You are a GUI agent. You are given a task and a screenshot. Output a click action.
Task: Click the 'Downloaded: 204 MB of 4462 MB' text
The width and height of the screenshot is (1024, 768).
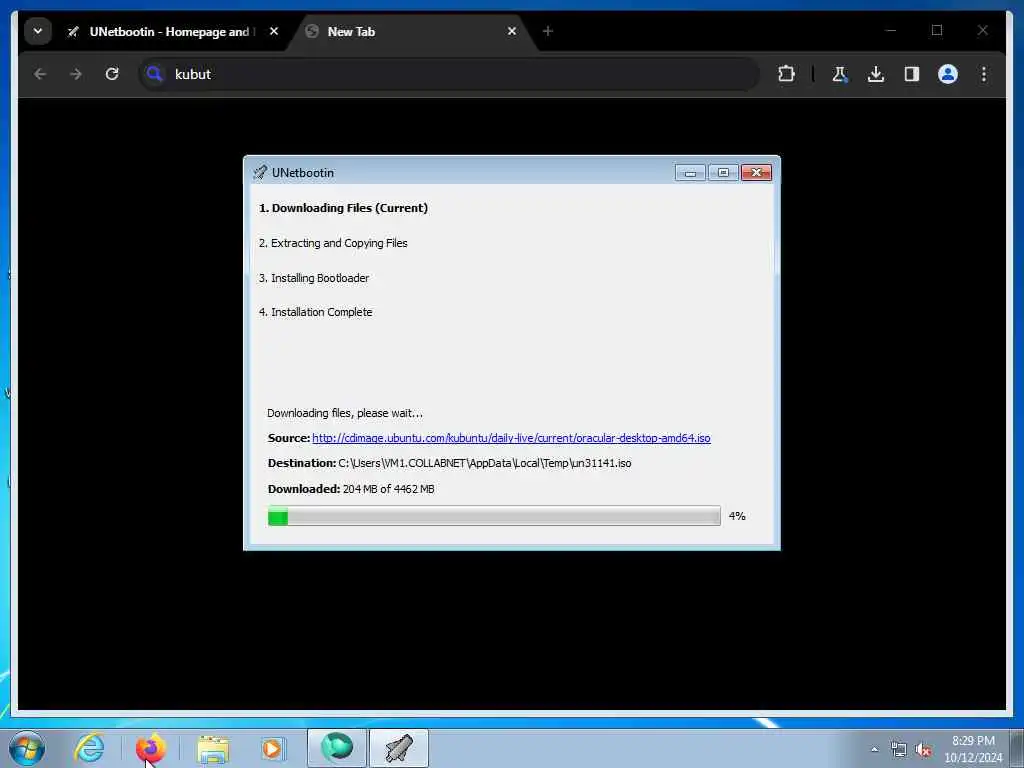pos(351,489)
